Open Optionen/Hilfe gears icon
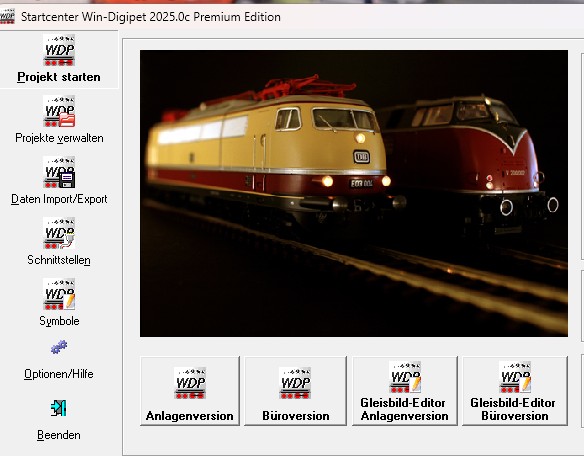Image resolution: width=584 pixels, height=456 pixels. (x=59, y=347)
